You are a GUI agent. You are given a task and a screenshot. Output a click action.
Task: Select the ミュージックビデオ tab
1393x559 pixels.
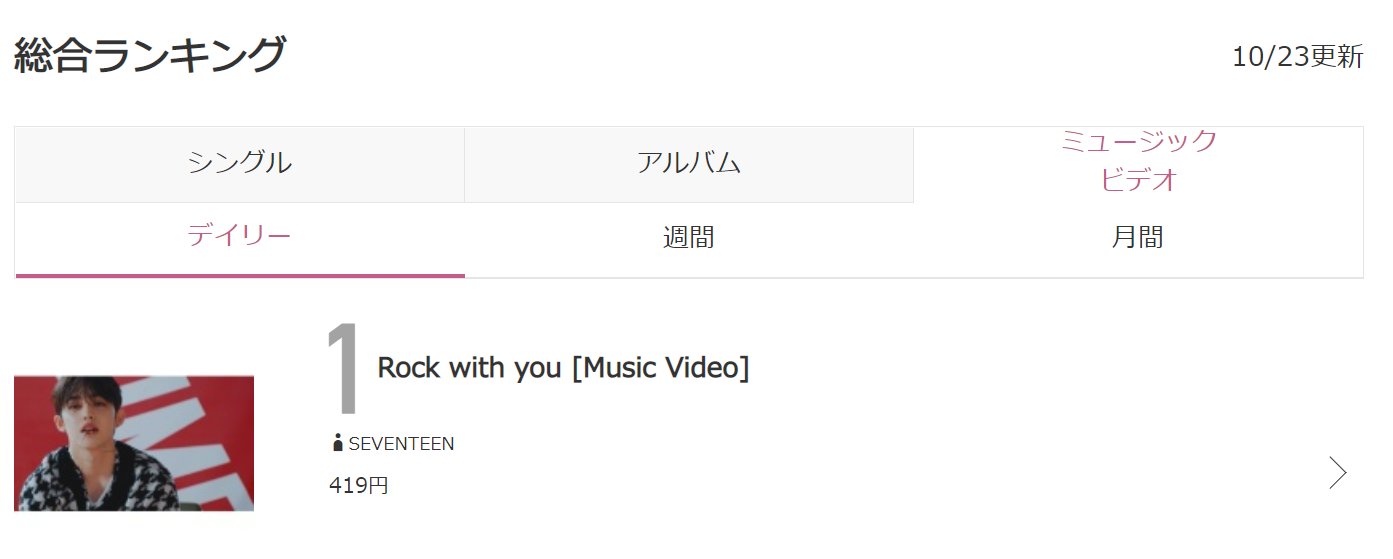click(1138, 164)
